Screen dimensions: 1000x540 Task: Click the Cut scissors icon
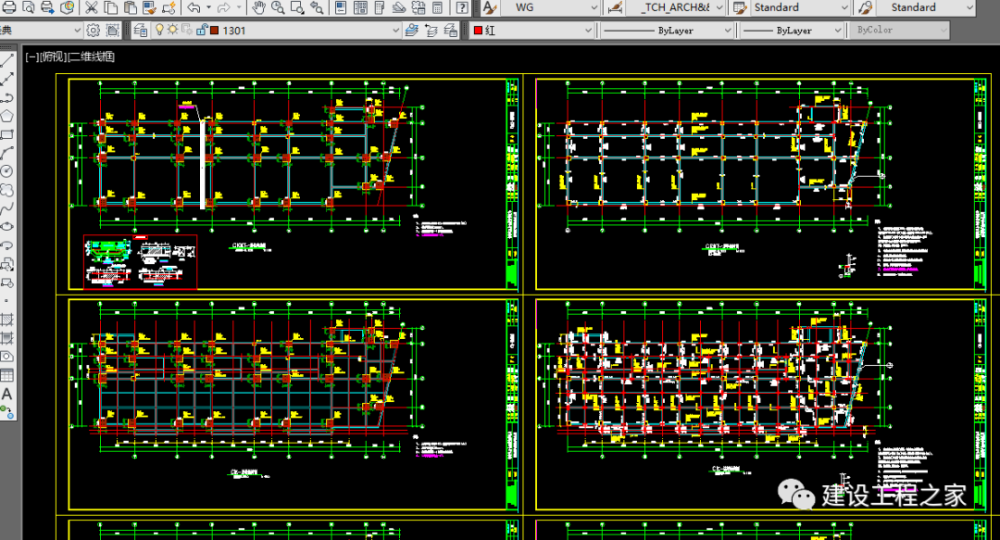pyautogui.click(x=92, y=8)
